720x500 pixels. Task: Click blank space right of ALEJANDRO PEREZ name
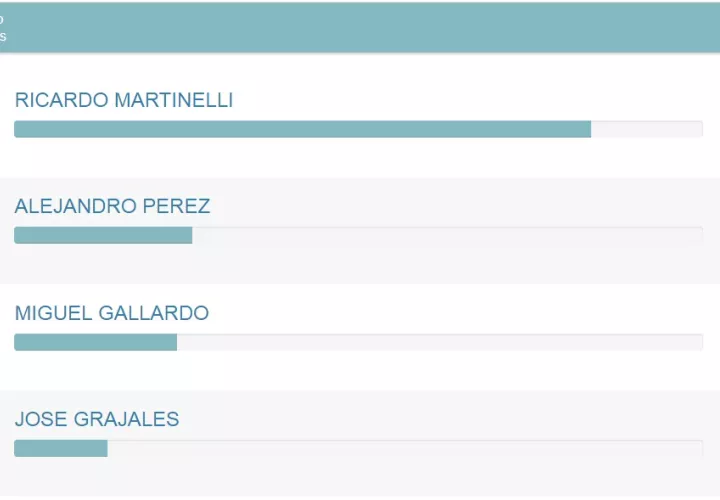click(x=460, y=206)
